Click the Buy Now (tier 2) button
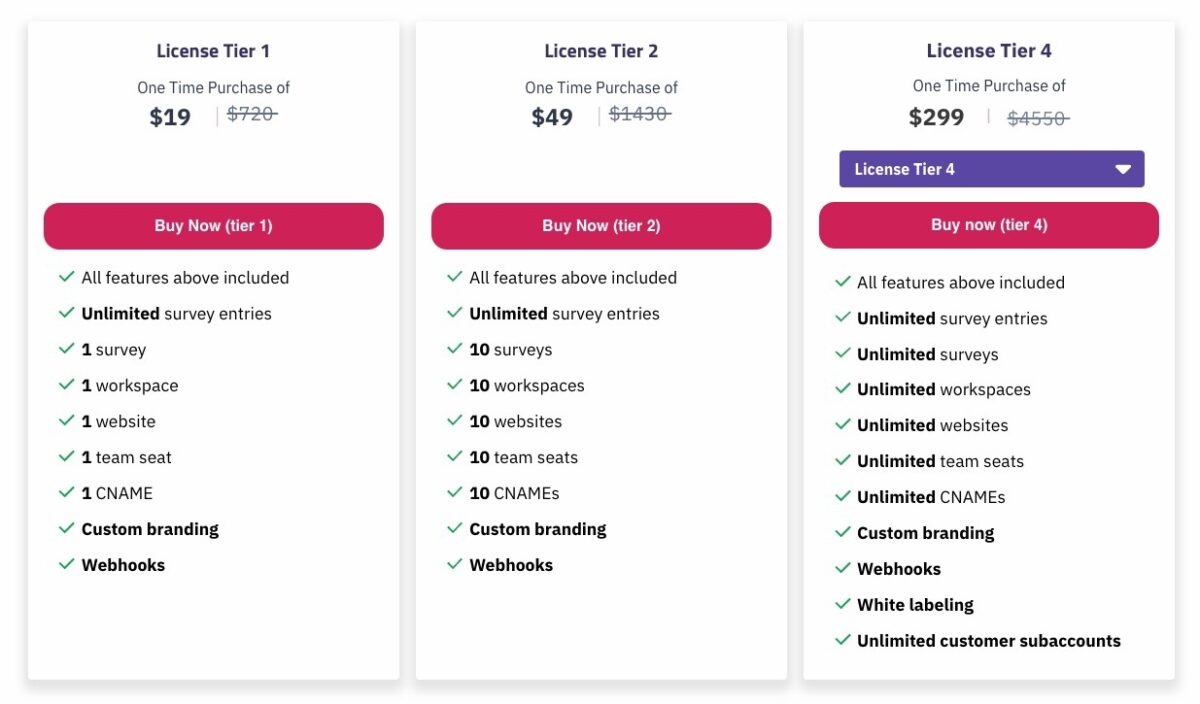This screenshot has width=1200, height=704. pos(601,226)
